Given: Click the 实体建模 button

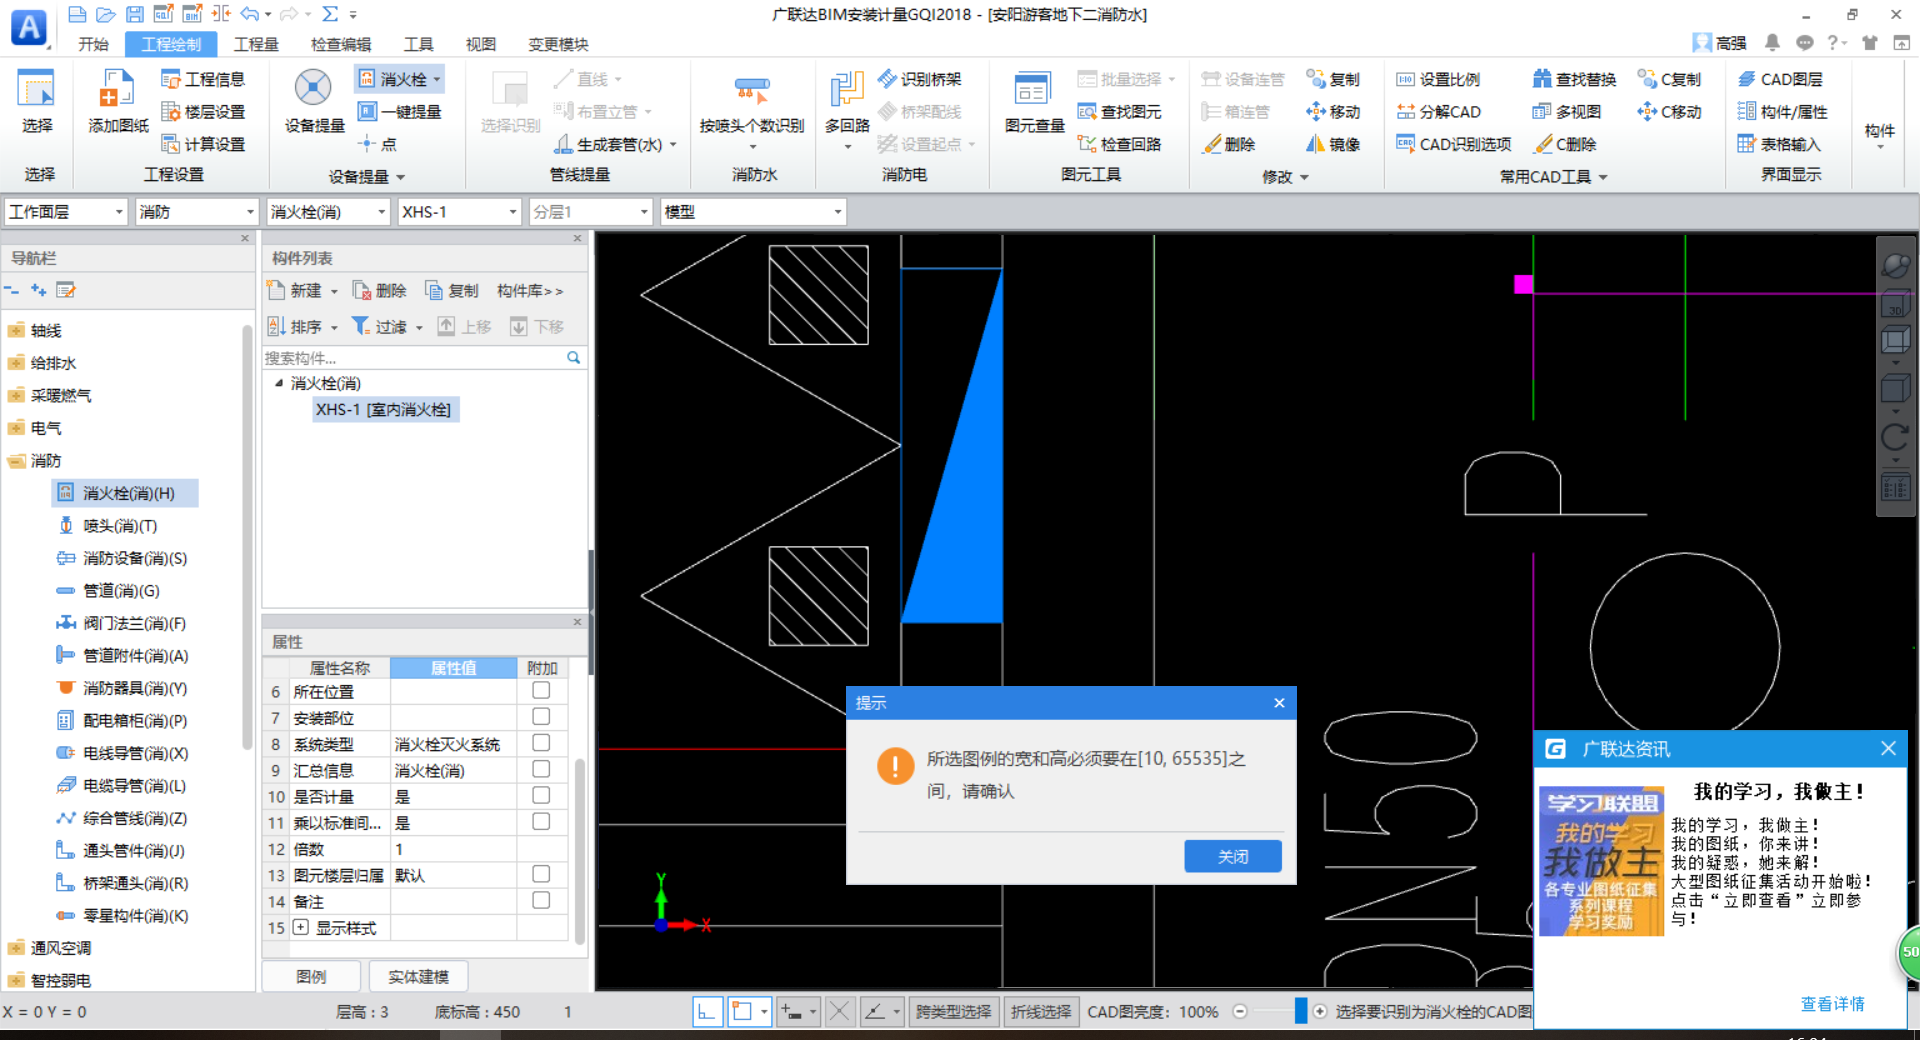Looking at the screenshot, I should click(x=418, y=976).
